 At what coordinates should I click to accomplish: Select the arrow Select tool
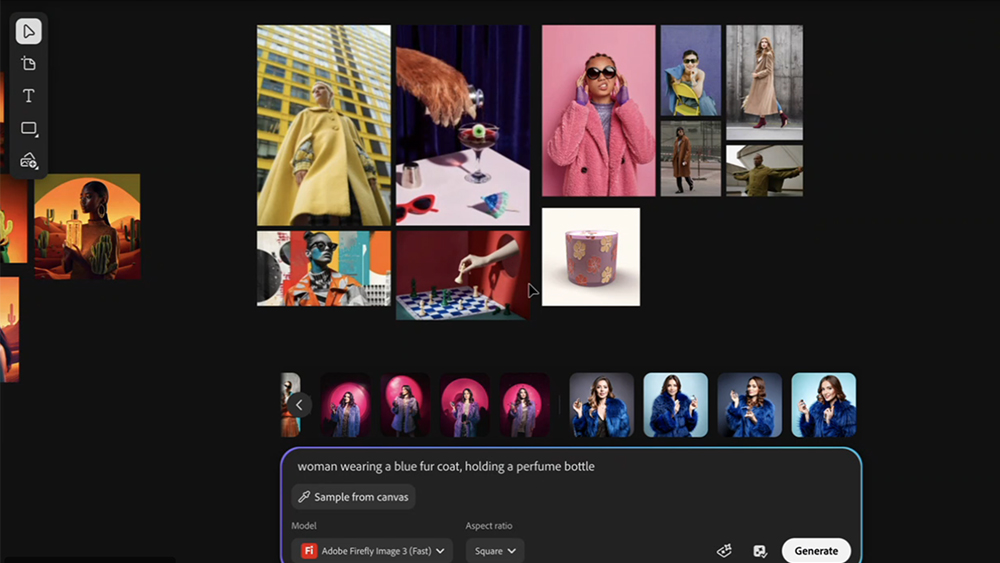[x=29, y=31]
